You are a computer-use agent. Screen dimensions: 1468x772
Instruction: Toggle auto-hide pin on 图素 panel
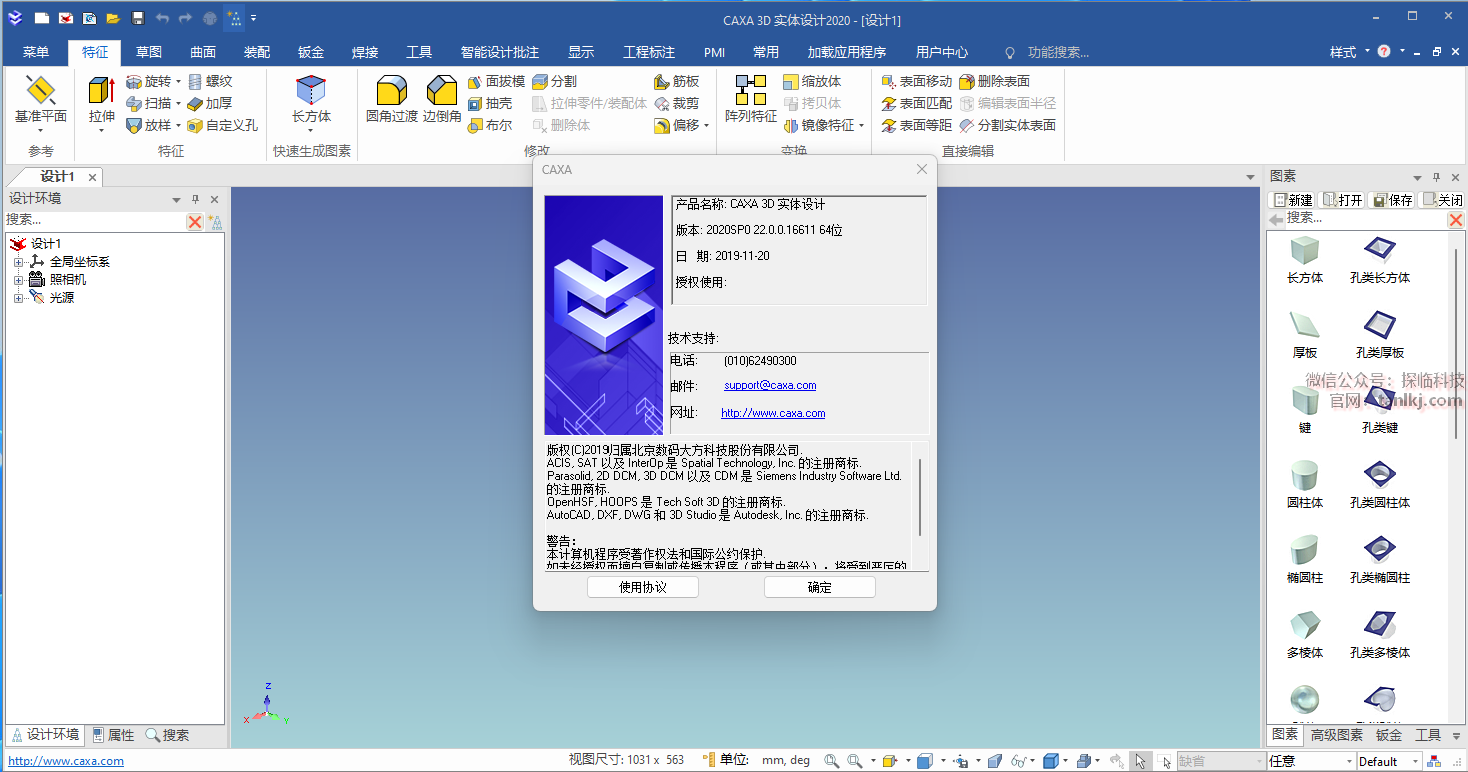[x=1436, y=176]
